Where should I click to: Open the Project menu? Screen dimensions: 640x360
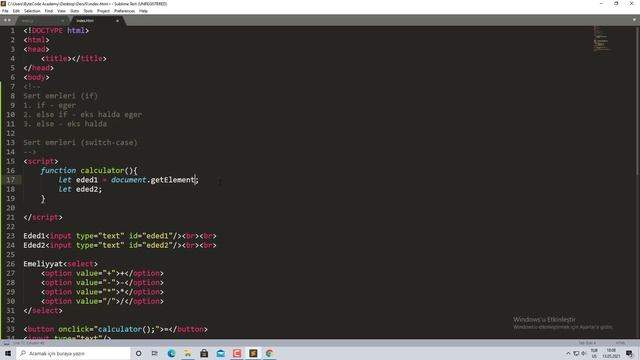103,11
